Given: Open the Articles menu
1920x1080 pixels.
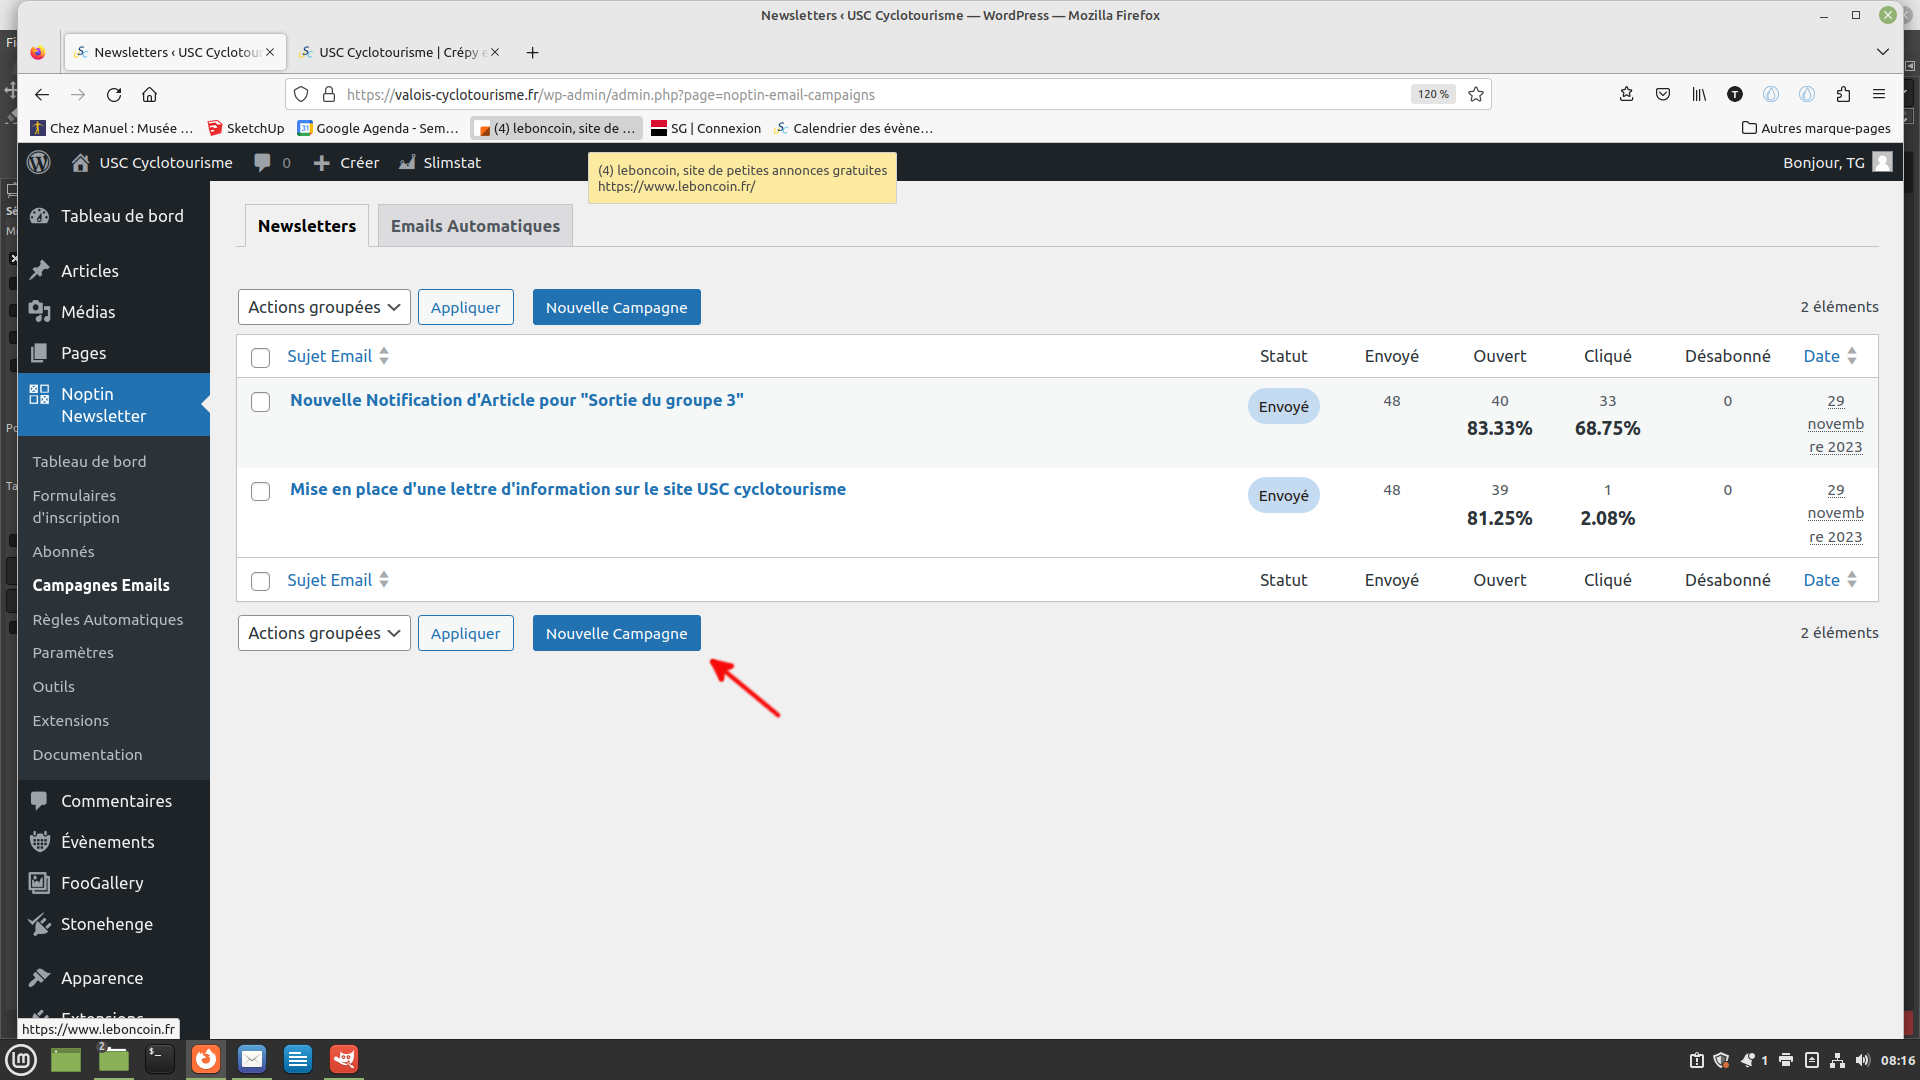Looking at the screenshot, I should click(114, 271).
